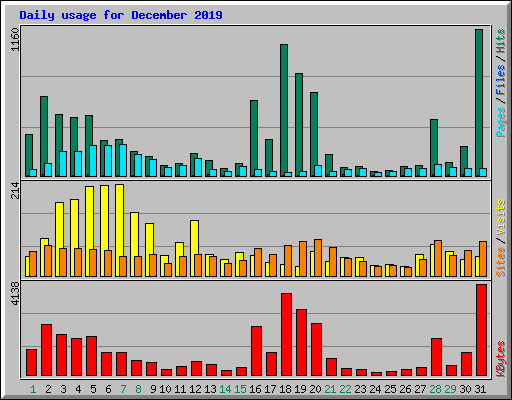Image resolution: width=512 pixels, height=400 pixels.
Task: Click day label 26 on the axis
Action: (405, 389)
